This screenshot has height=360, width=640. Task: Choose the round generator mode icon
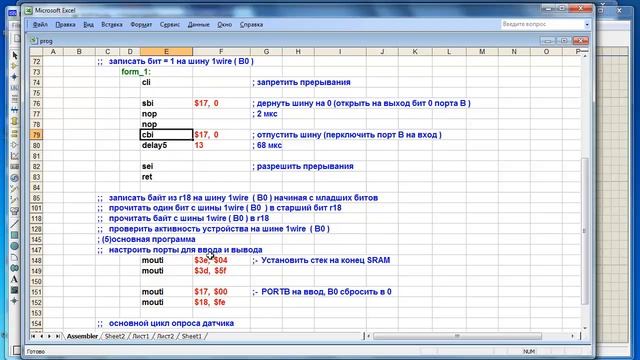pos(15,178)
